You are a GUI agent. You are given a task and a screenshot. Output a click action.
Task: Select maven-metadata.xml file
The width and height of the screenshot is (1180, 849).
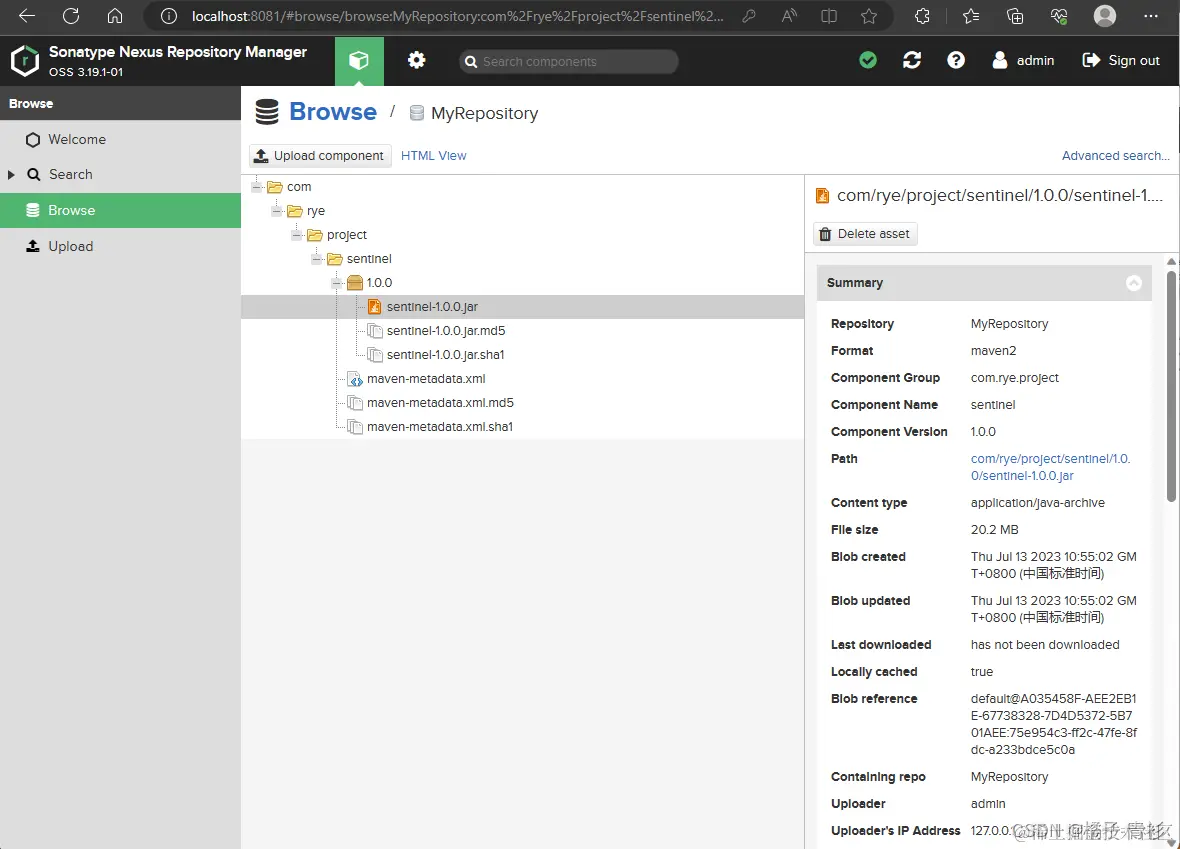point(426,379)
